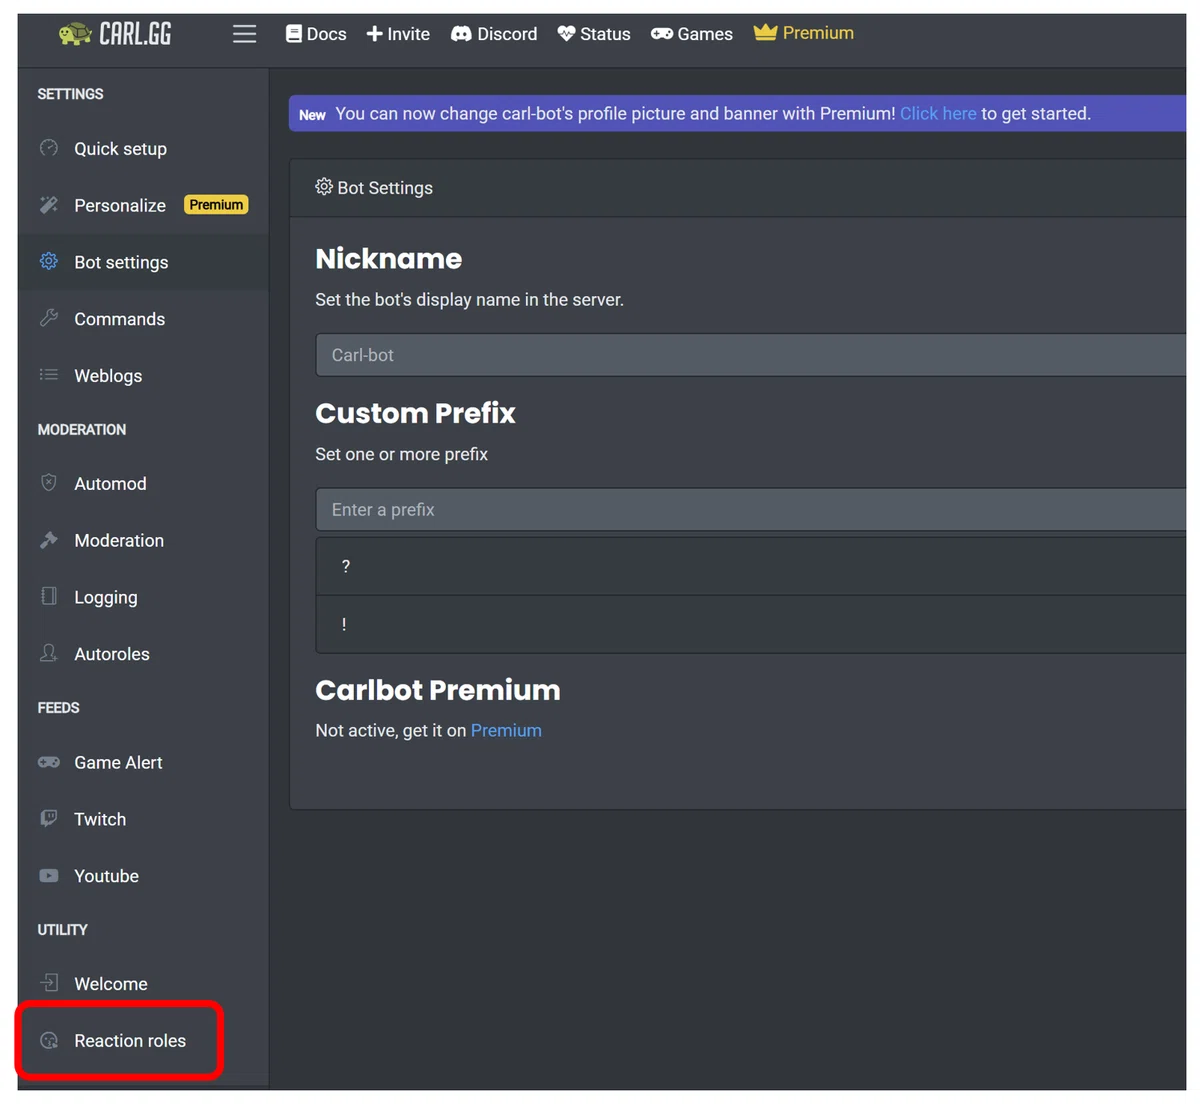Click the Bot Settings panel header gear icon
The width and height of the screenshot is (1200, 1104).
coord(324,187)
